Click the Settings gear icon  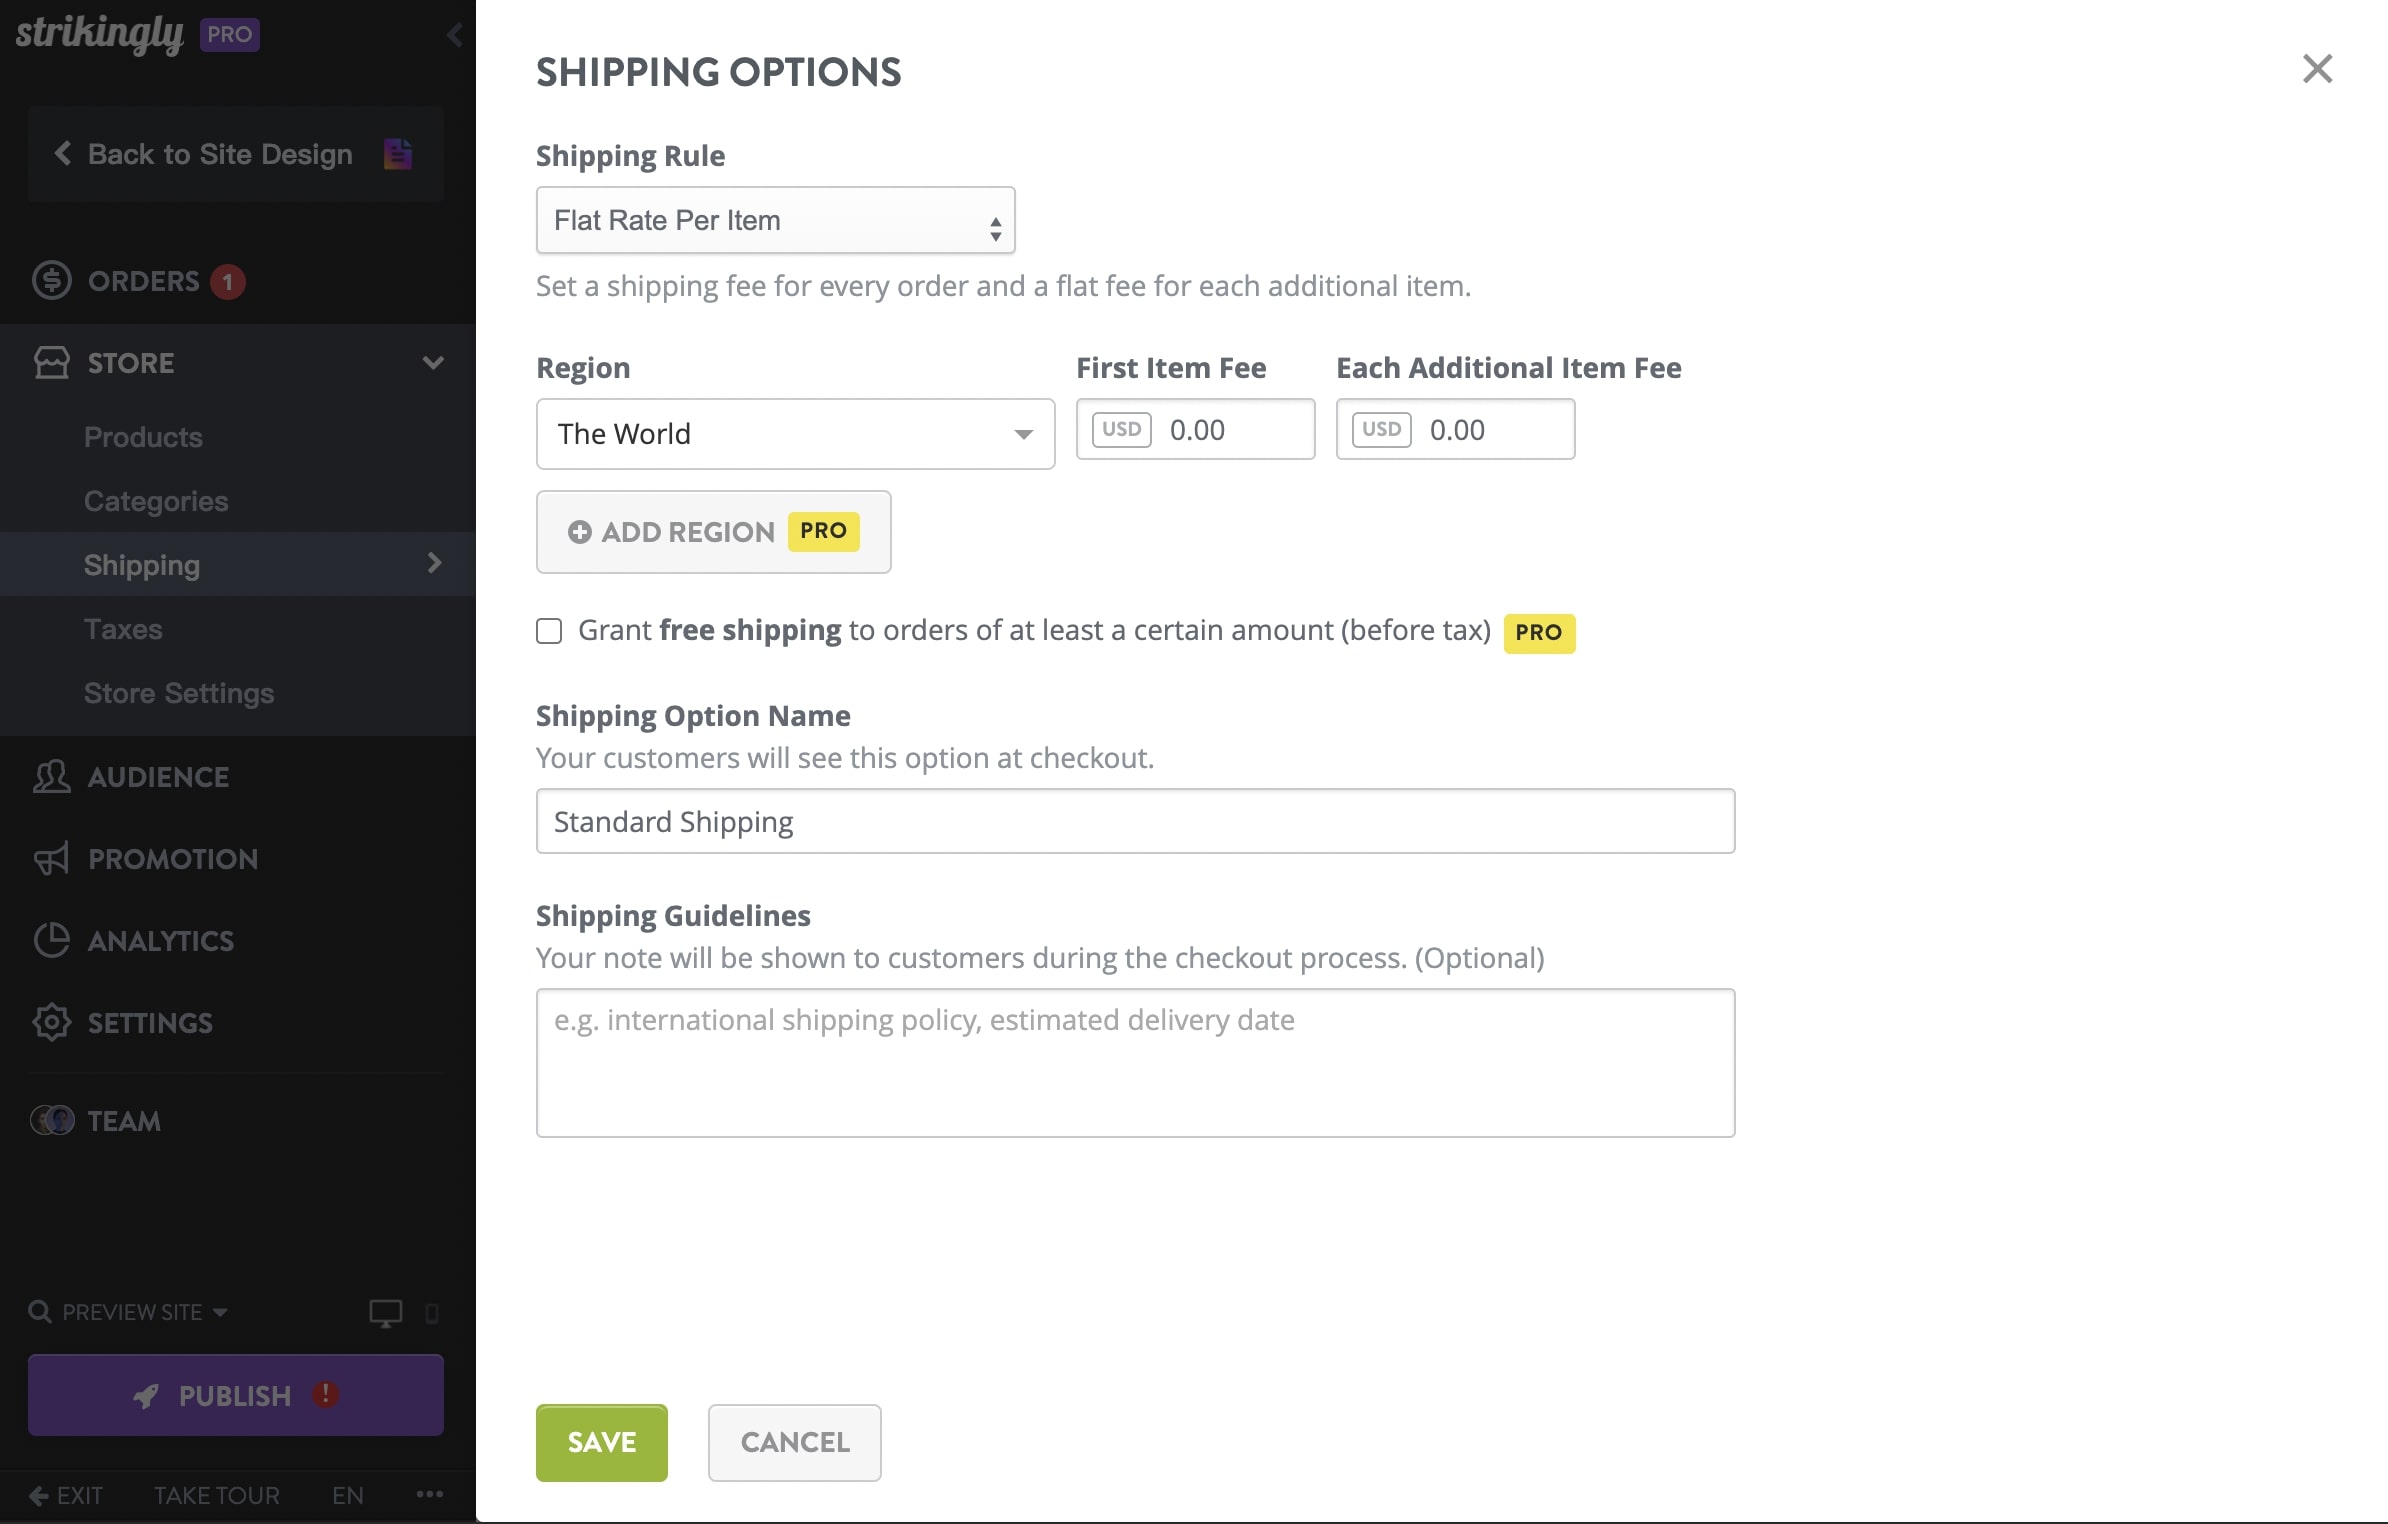(x=51, y=1022)
